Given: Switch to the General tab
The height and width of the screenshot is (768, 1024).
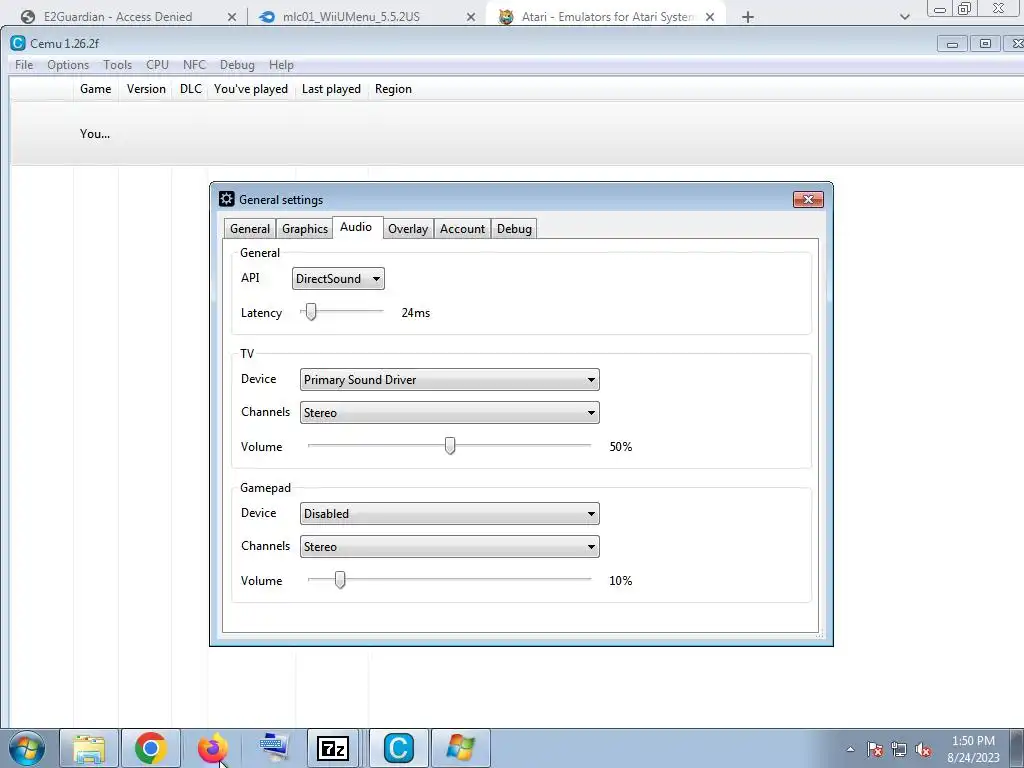Looking at the screenshot, I should click(249, 229).
